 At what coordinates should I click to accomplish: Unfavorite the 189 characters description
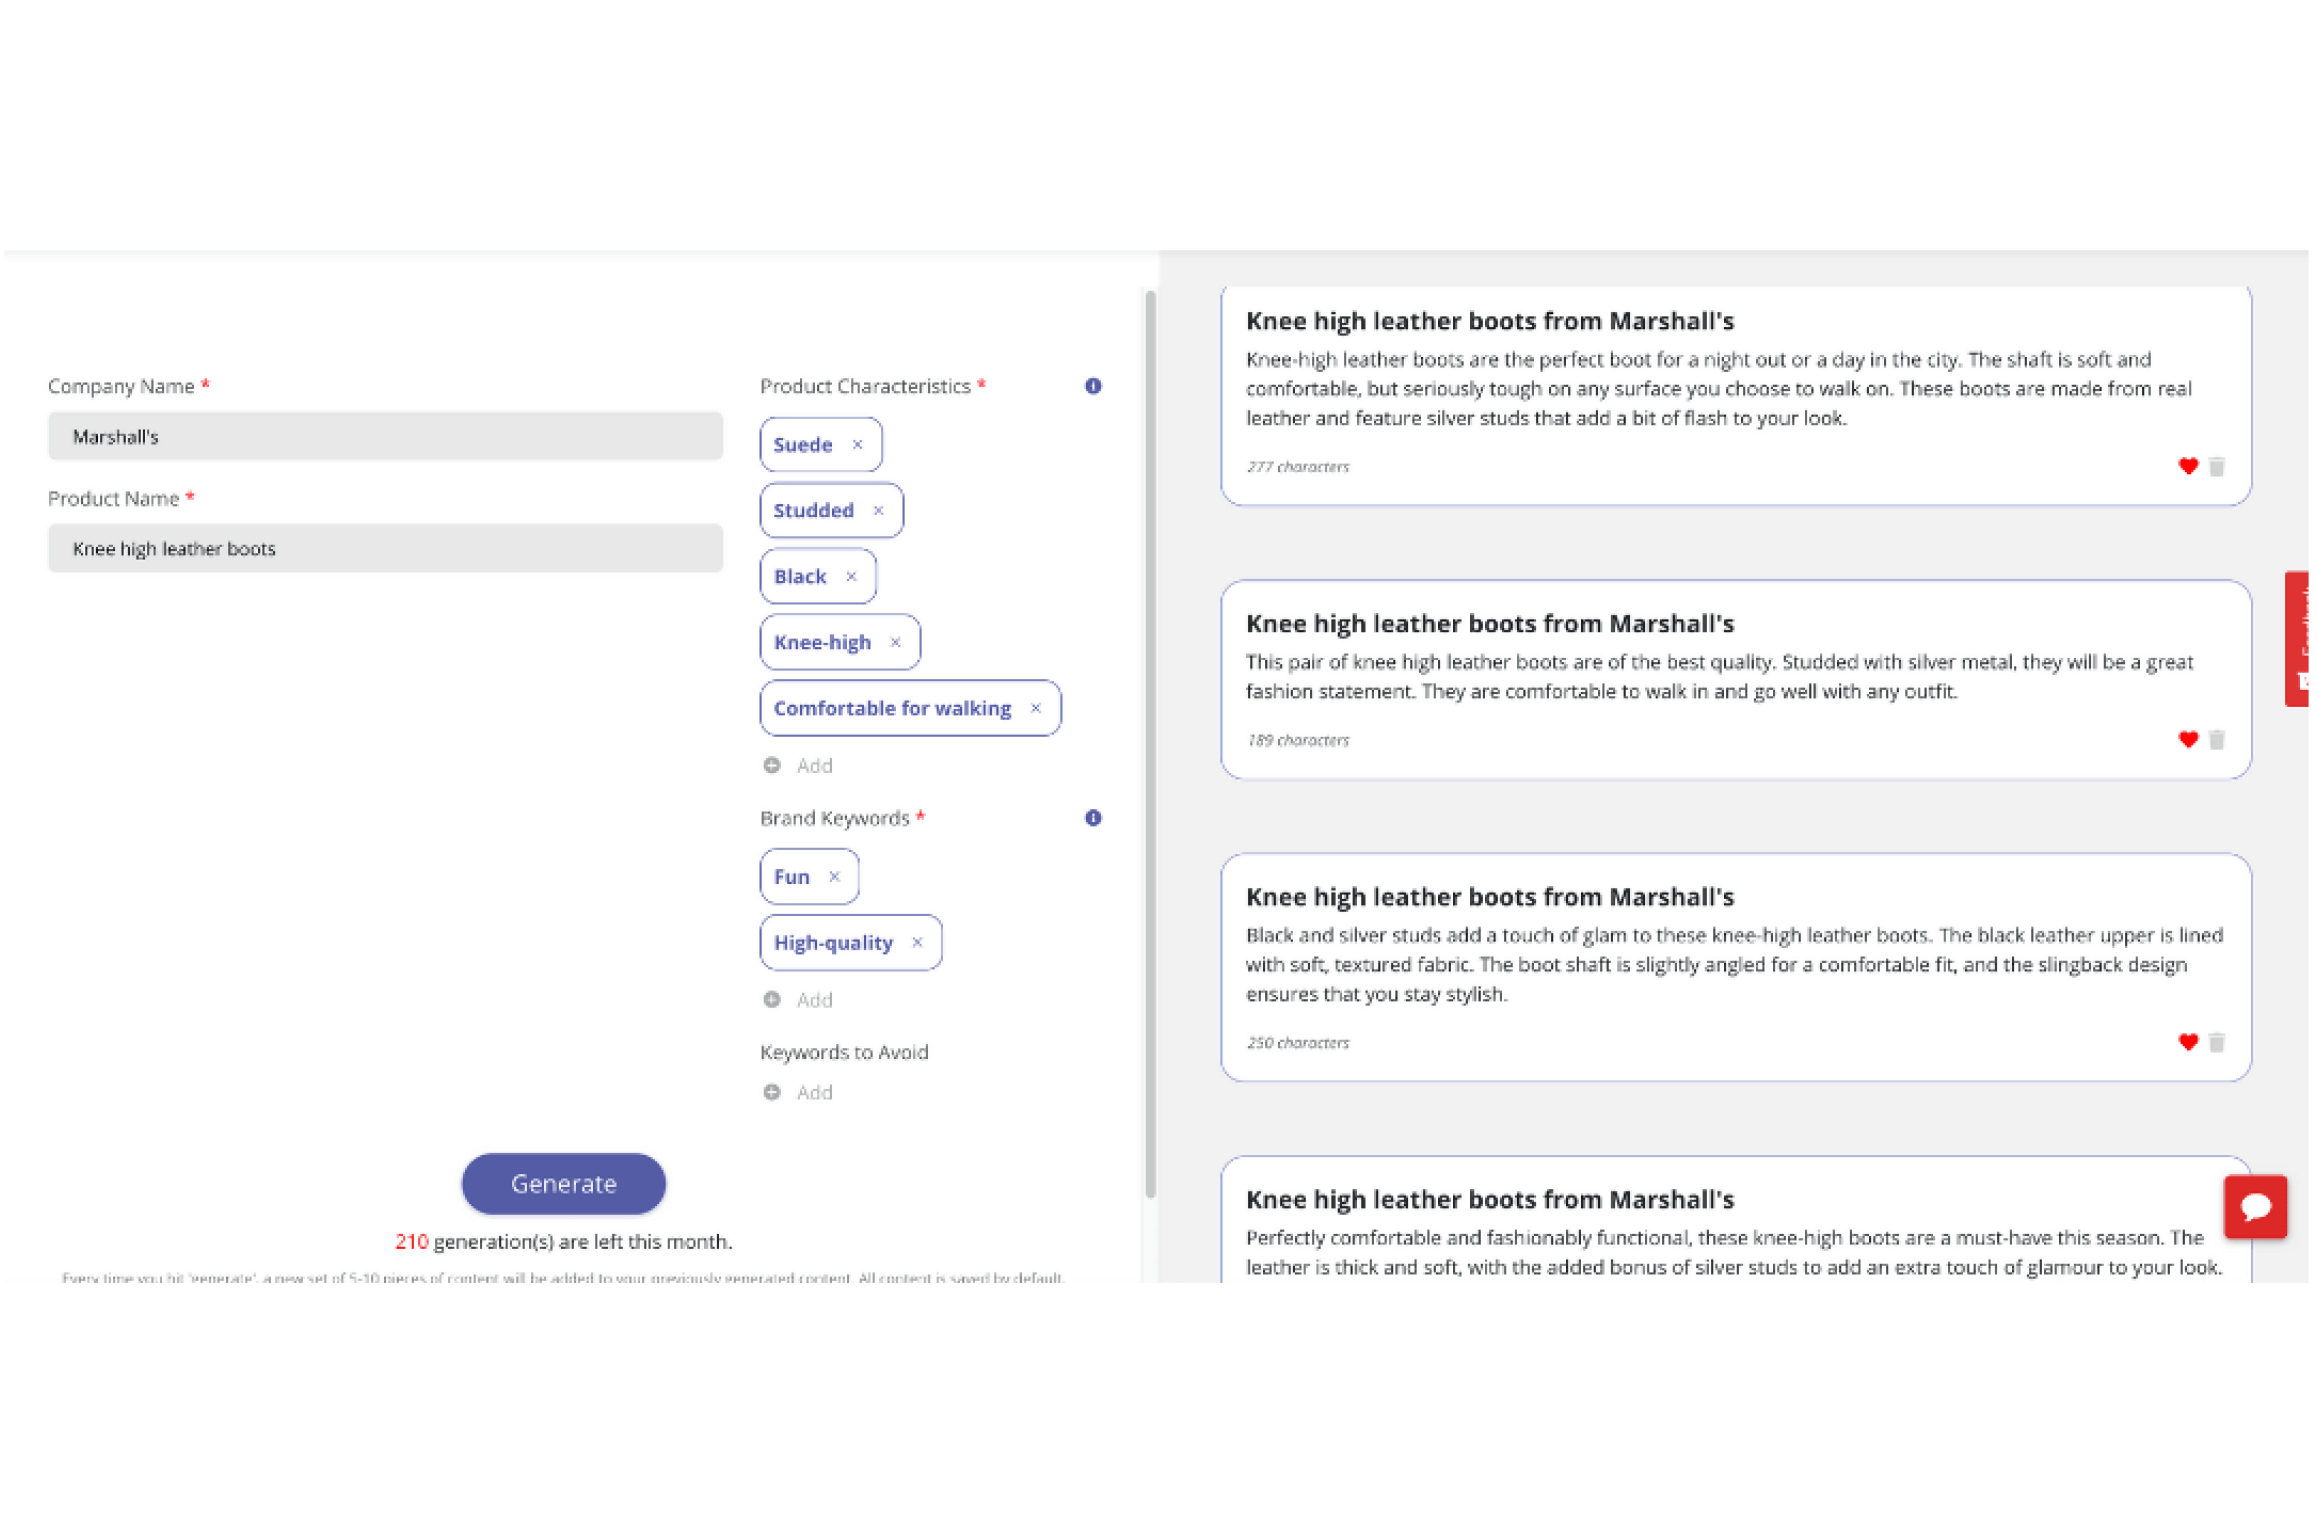(x=2188, y=740)
